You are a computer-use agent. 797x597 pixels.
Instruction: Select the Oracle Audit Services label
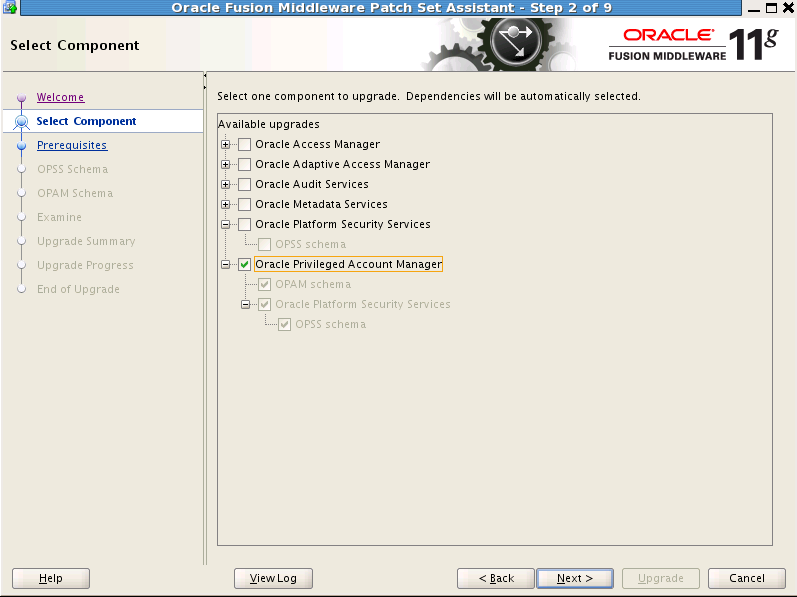[x=312, y=184]
